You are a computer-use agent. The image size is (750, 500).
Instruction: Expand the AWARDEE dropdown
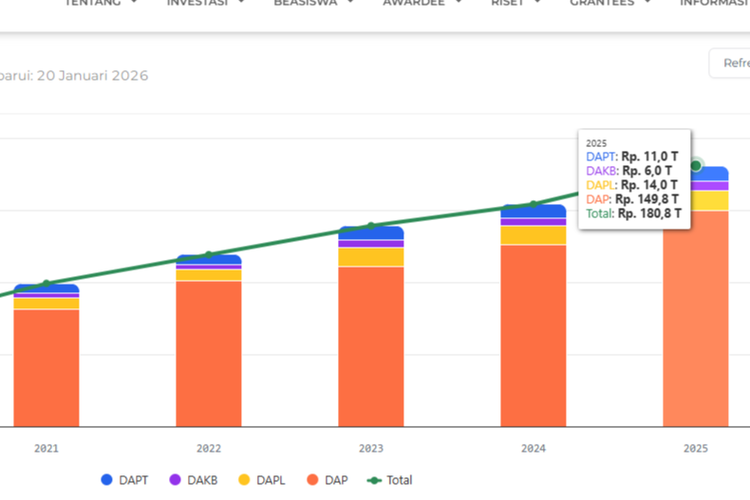[x=422, y=3]
